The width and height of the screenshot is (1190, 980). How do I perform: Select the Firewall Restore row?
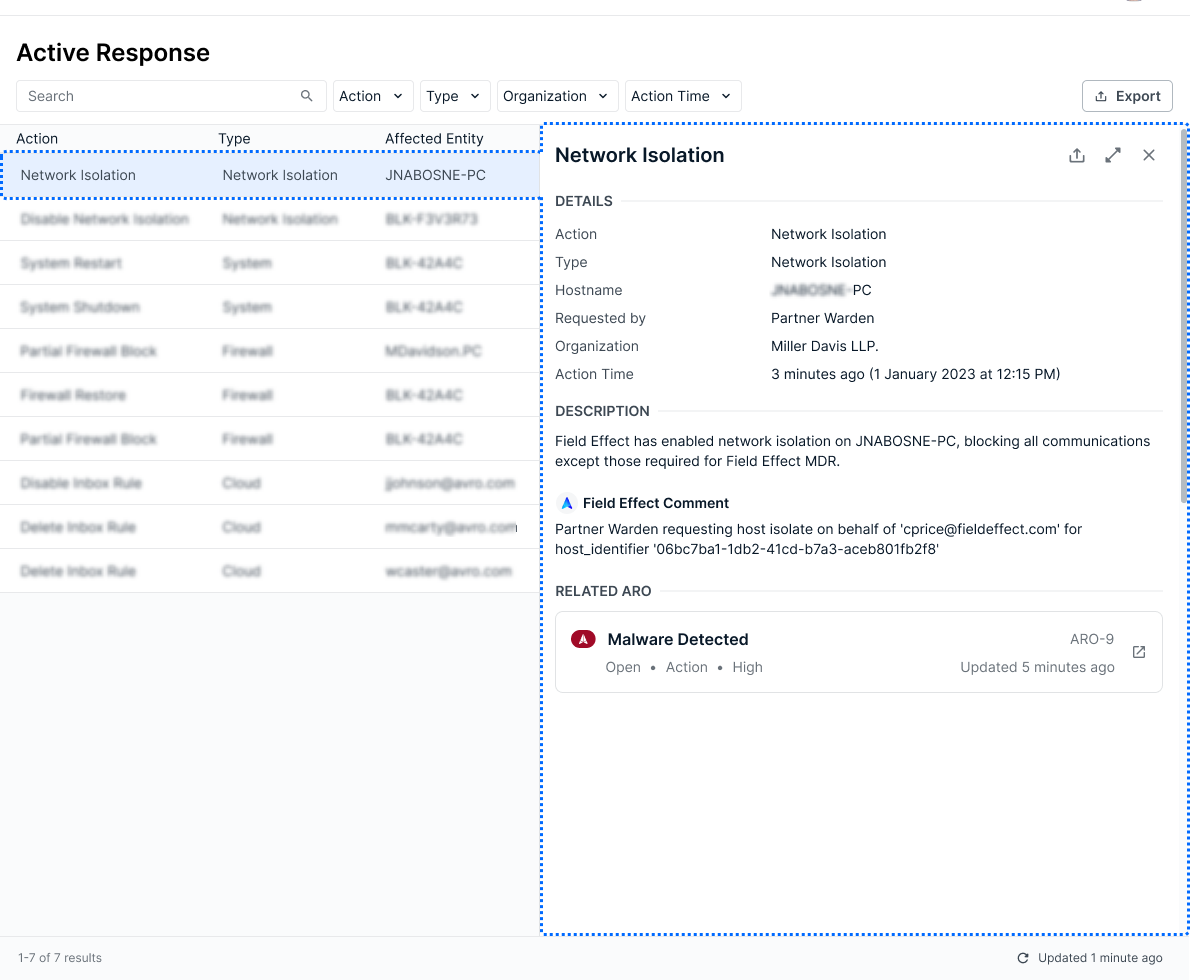point(269,395)
